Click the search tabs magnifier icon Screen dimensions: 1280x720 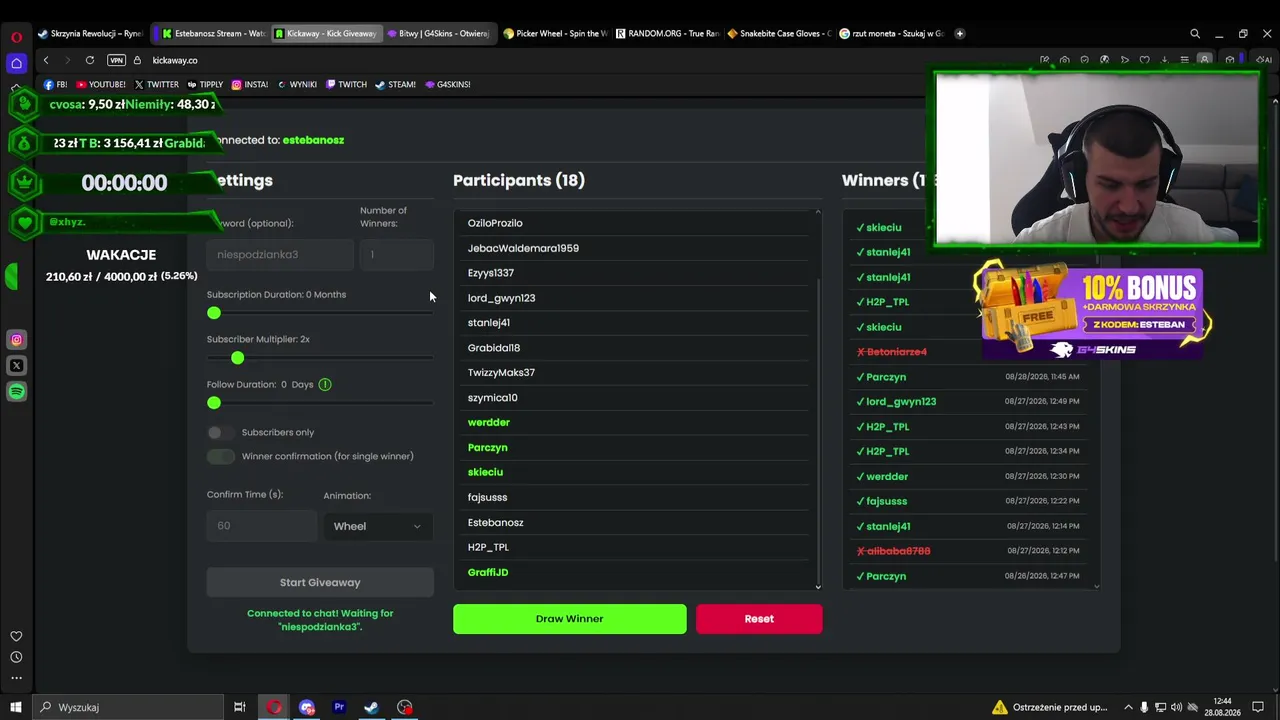pyautogui.click(x=1195, y=33)
